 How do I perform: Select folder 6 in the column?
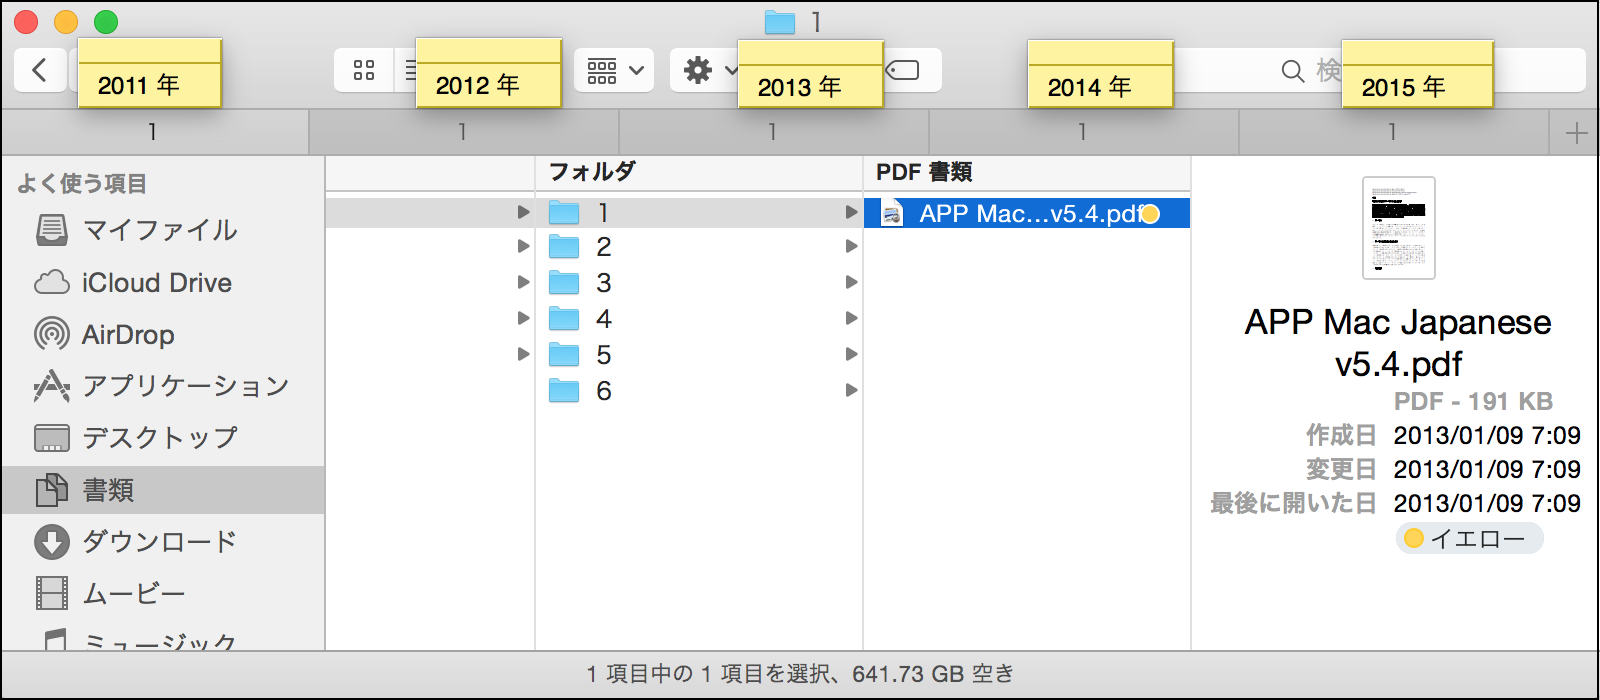[699, 391]
